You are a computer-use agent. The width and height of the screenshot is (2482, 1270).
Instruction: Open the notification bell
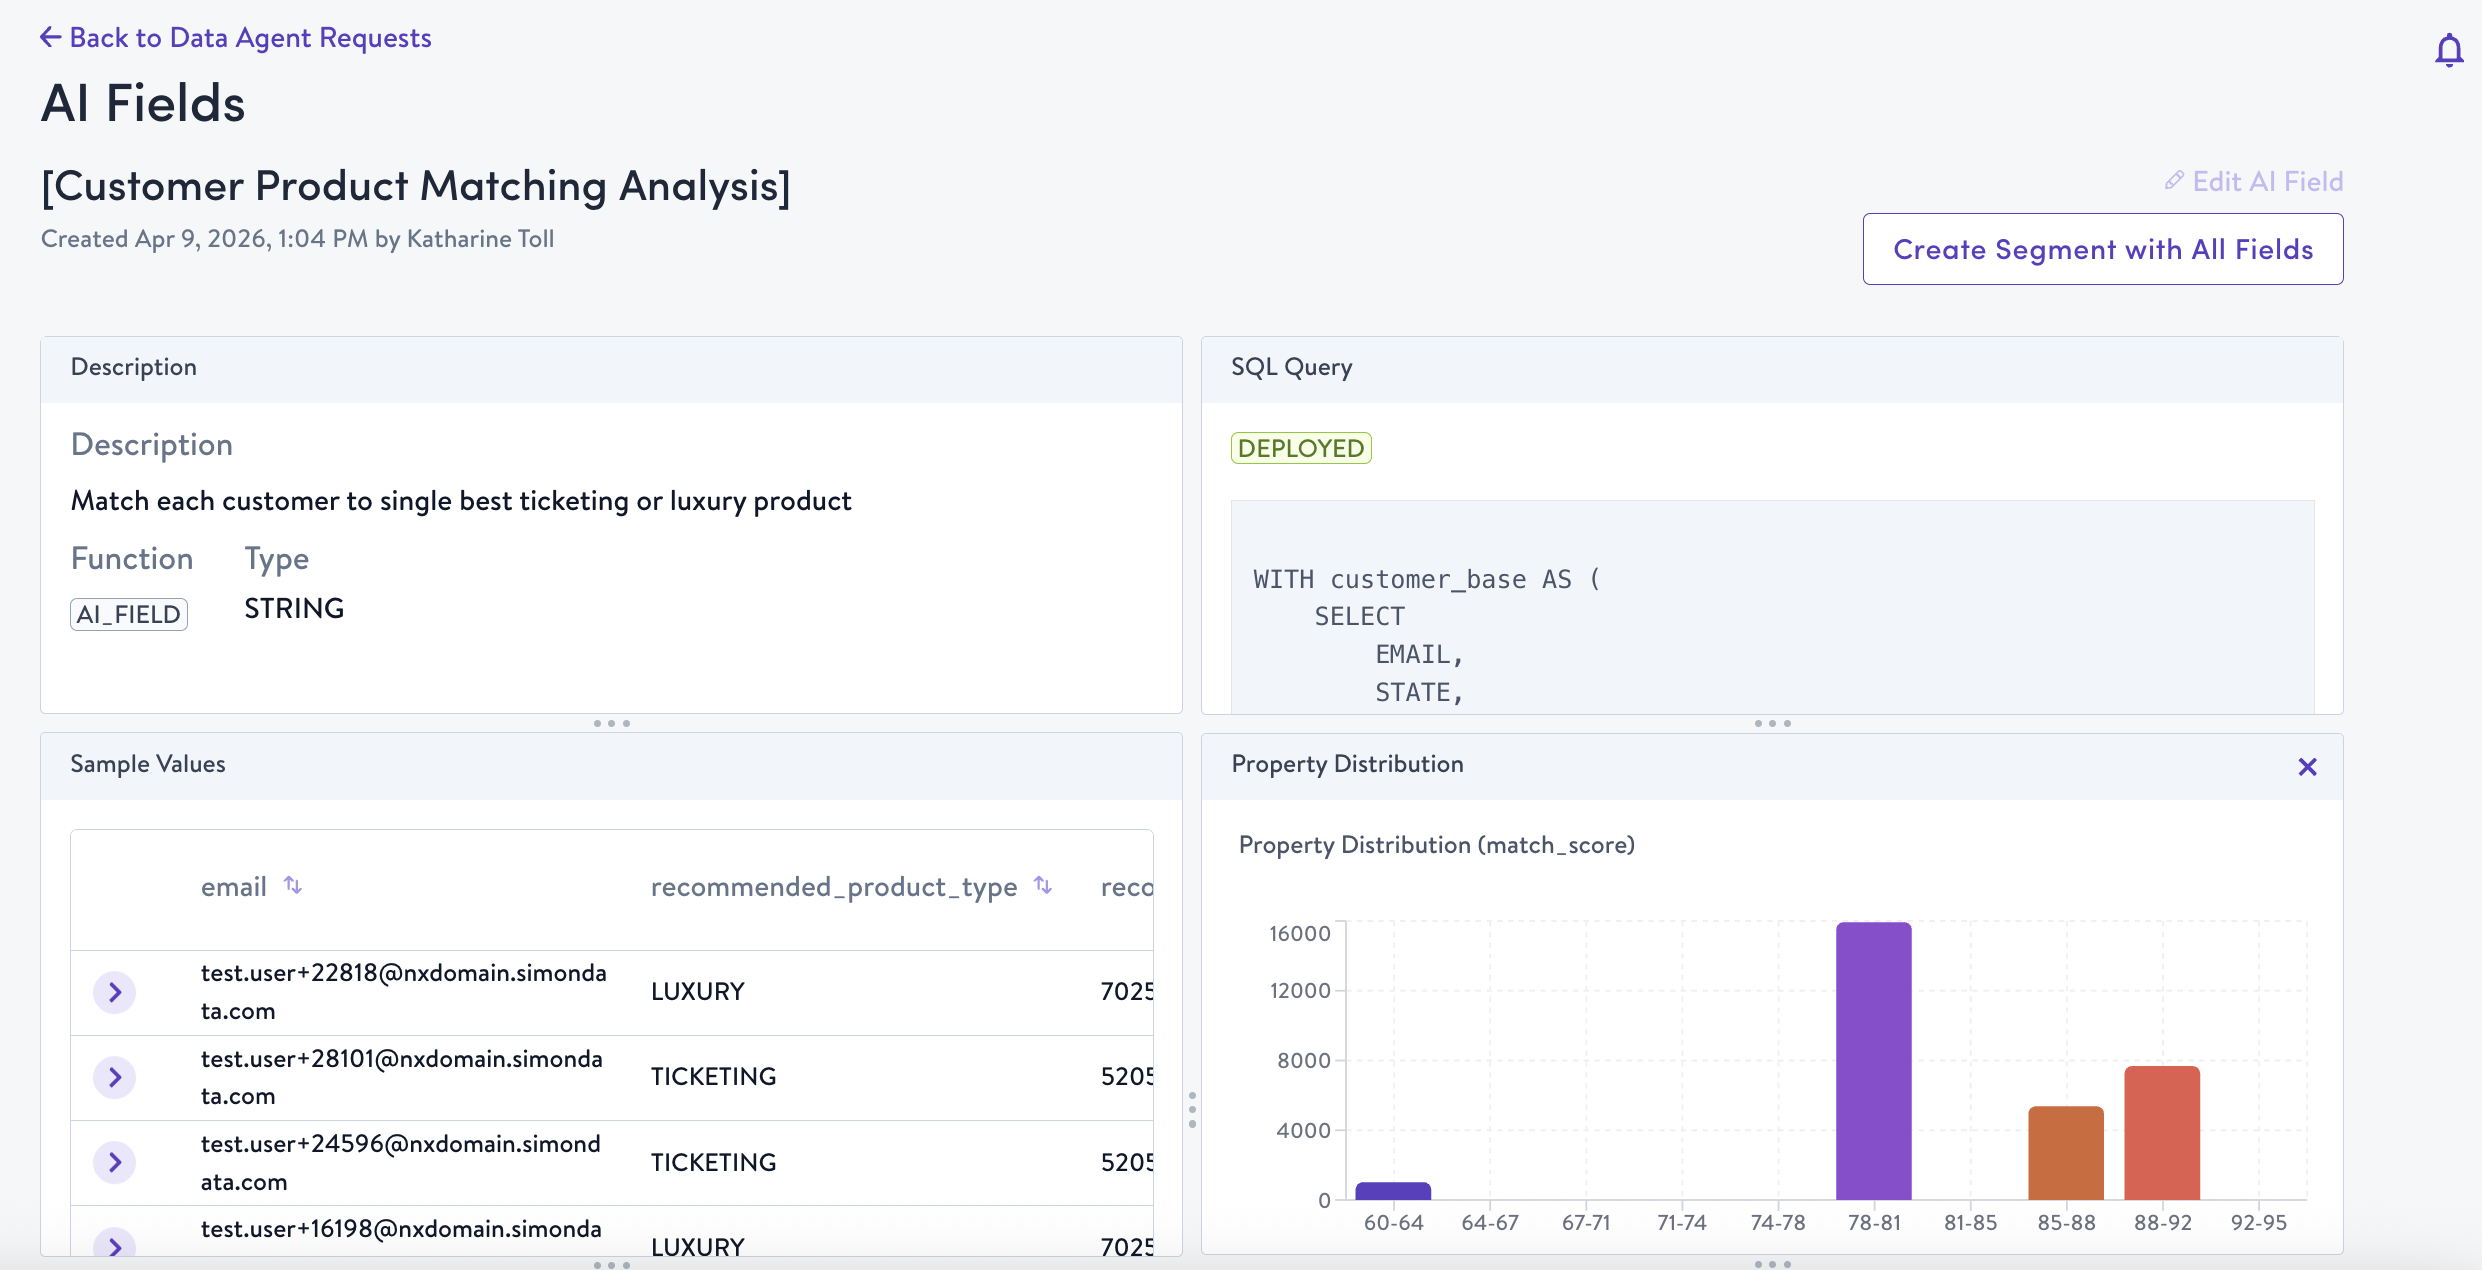2449,50
